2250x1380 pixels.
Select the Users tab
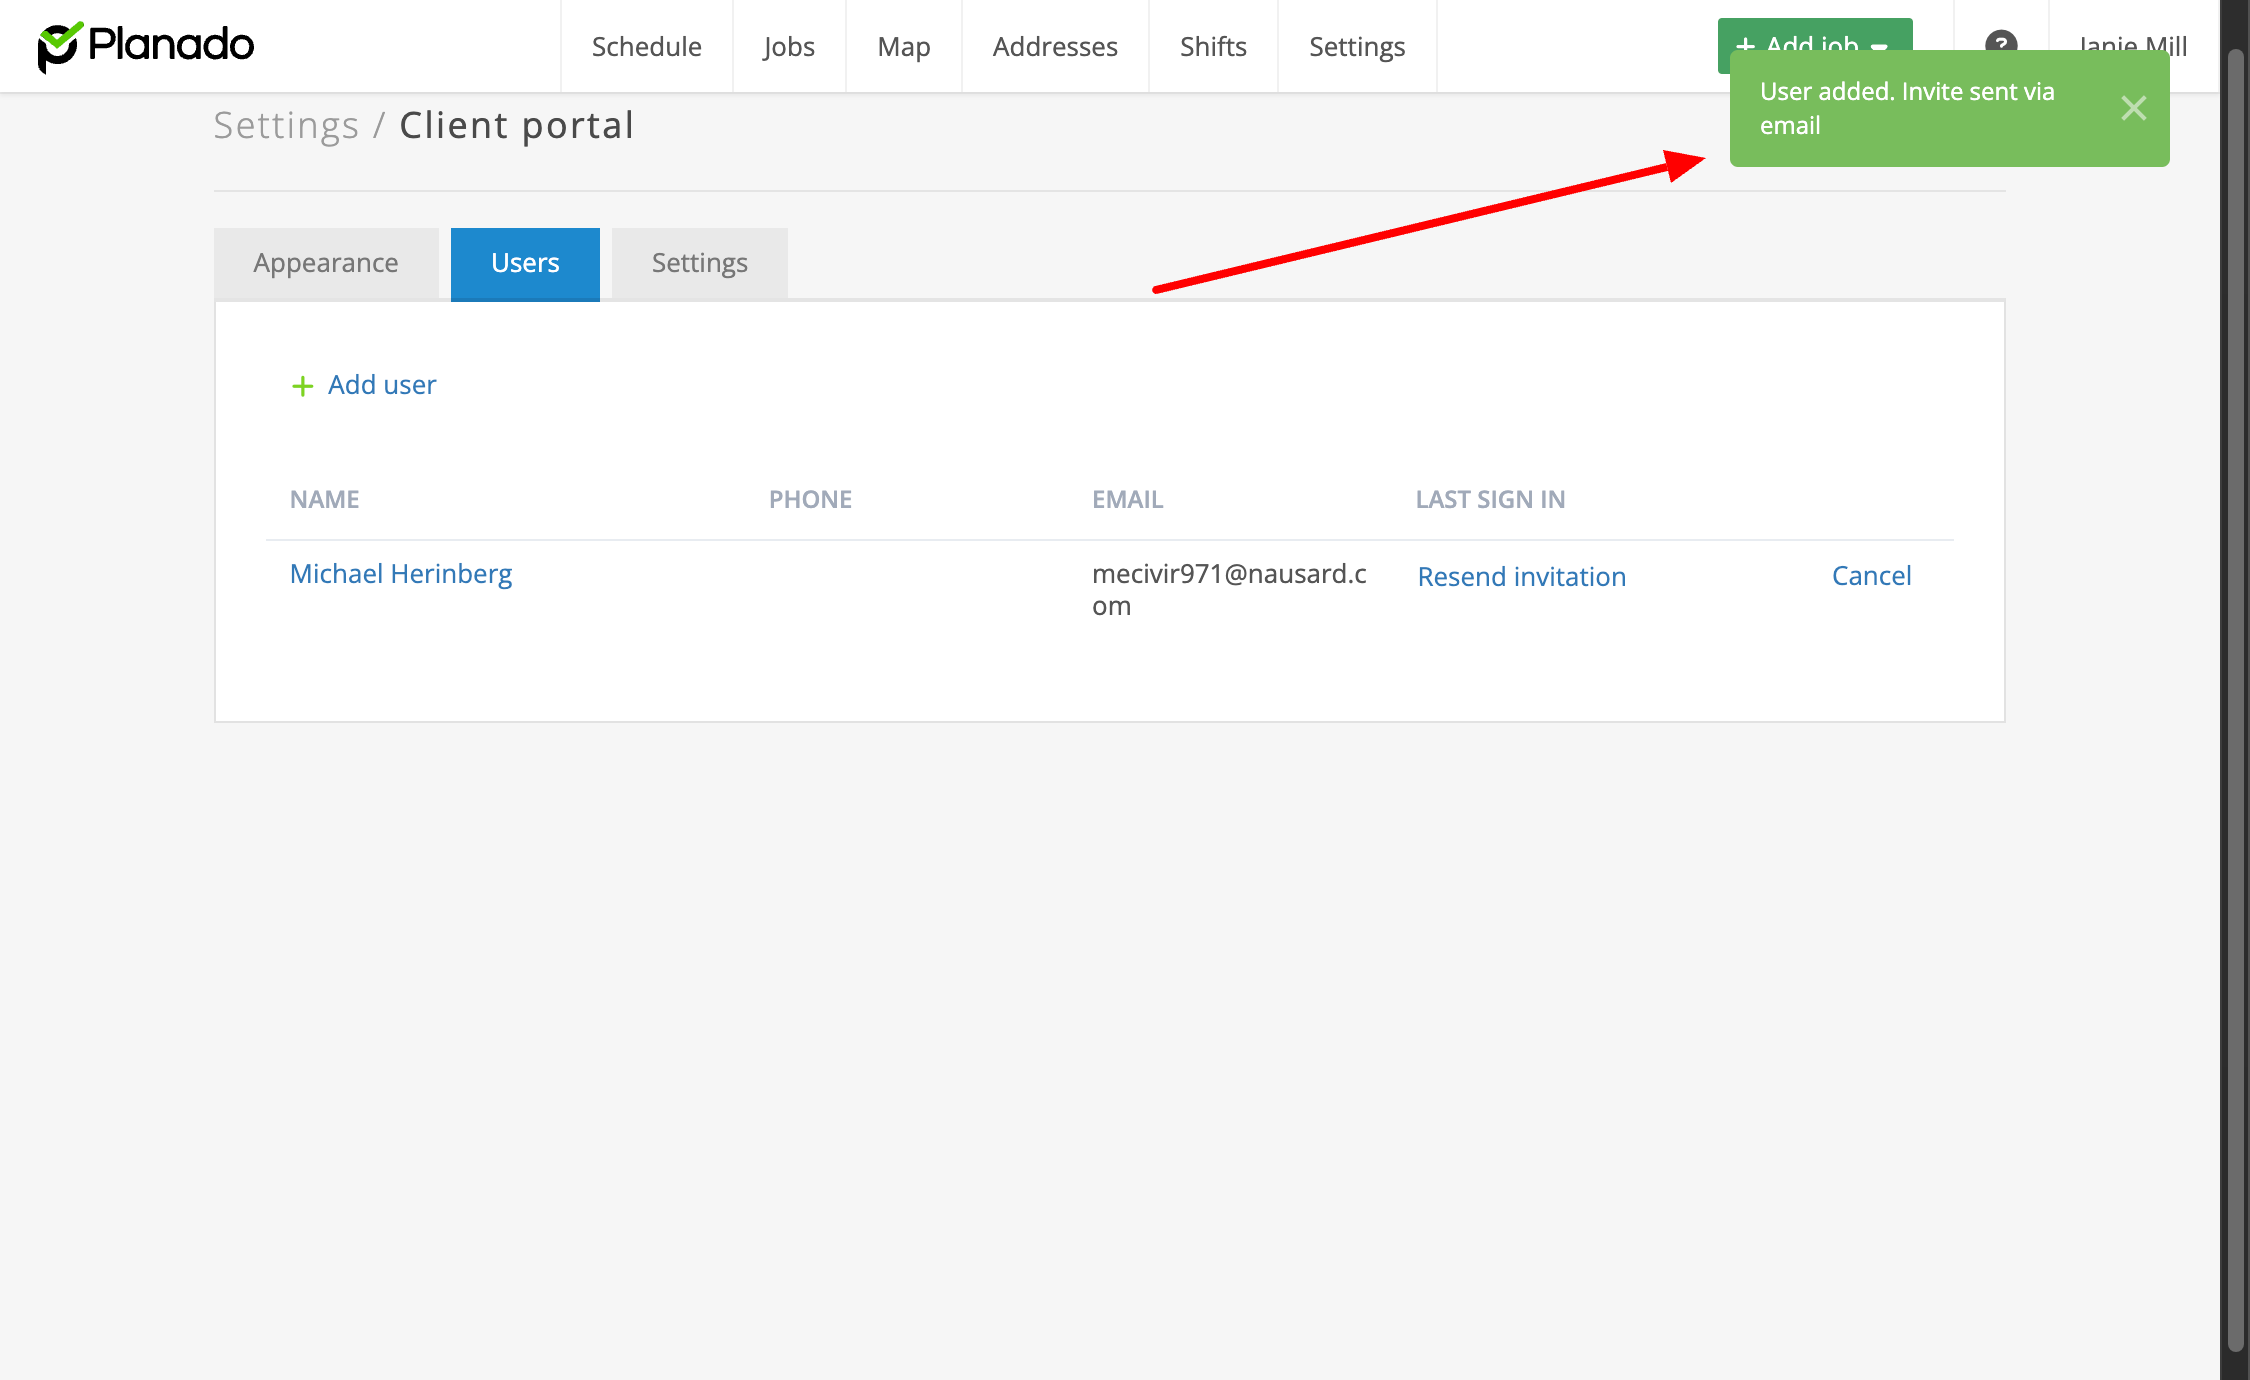(525, 263)
